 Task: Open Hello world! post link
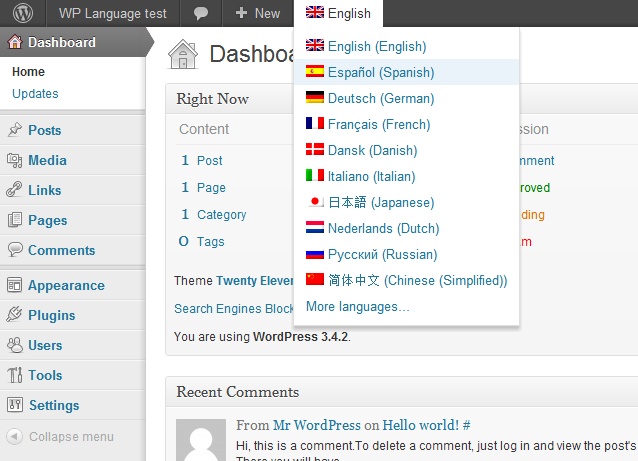coord(420,425)
